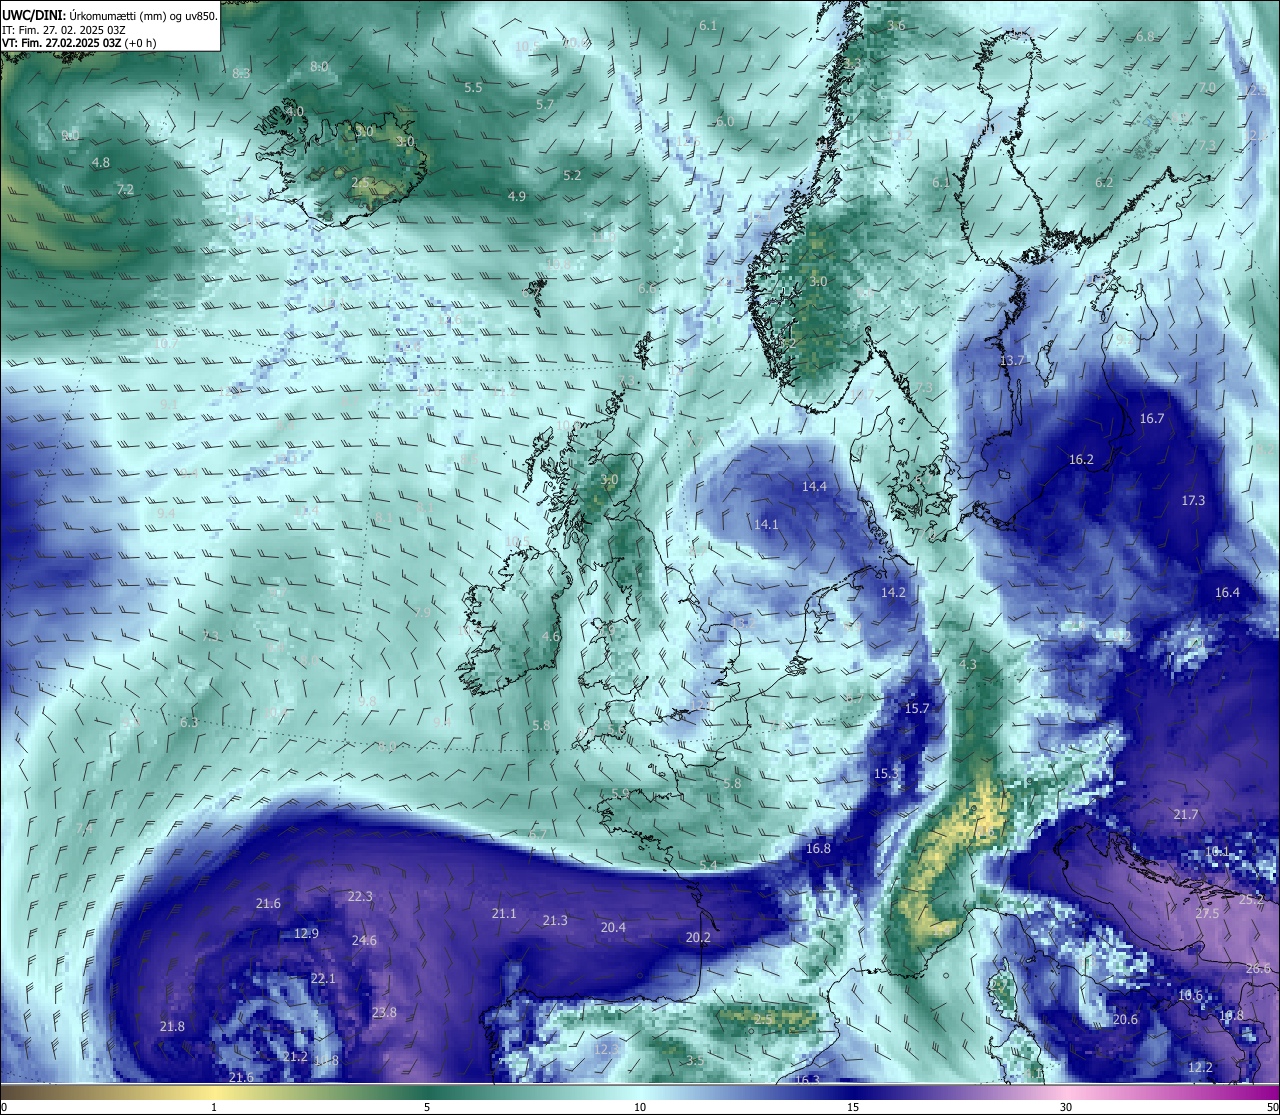Click the 16.4 value near the eastern edge
Screen dimensions: 1280x1115
coord(1227,593)
